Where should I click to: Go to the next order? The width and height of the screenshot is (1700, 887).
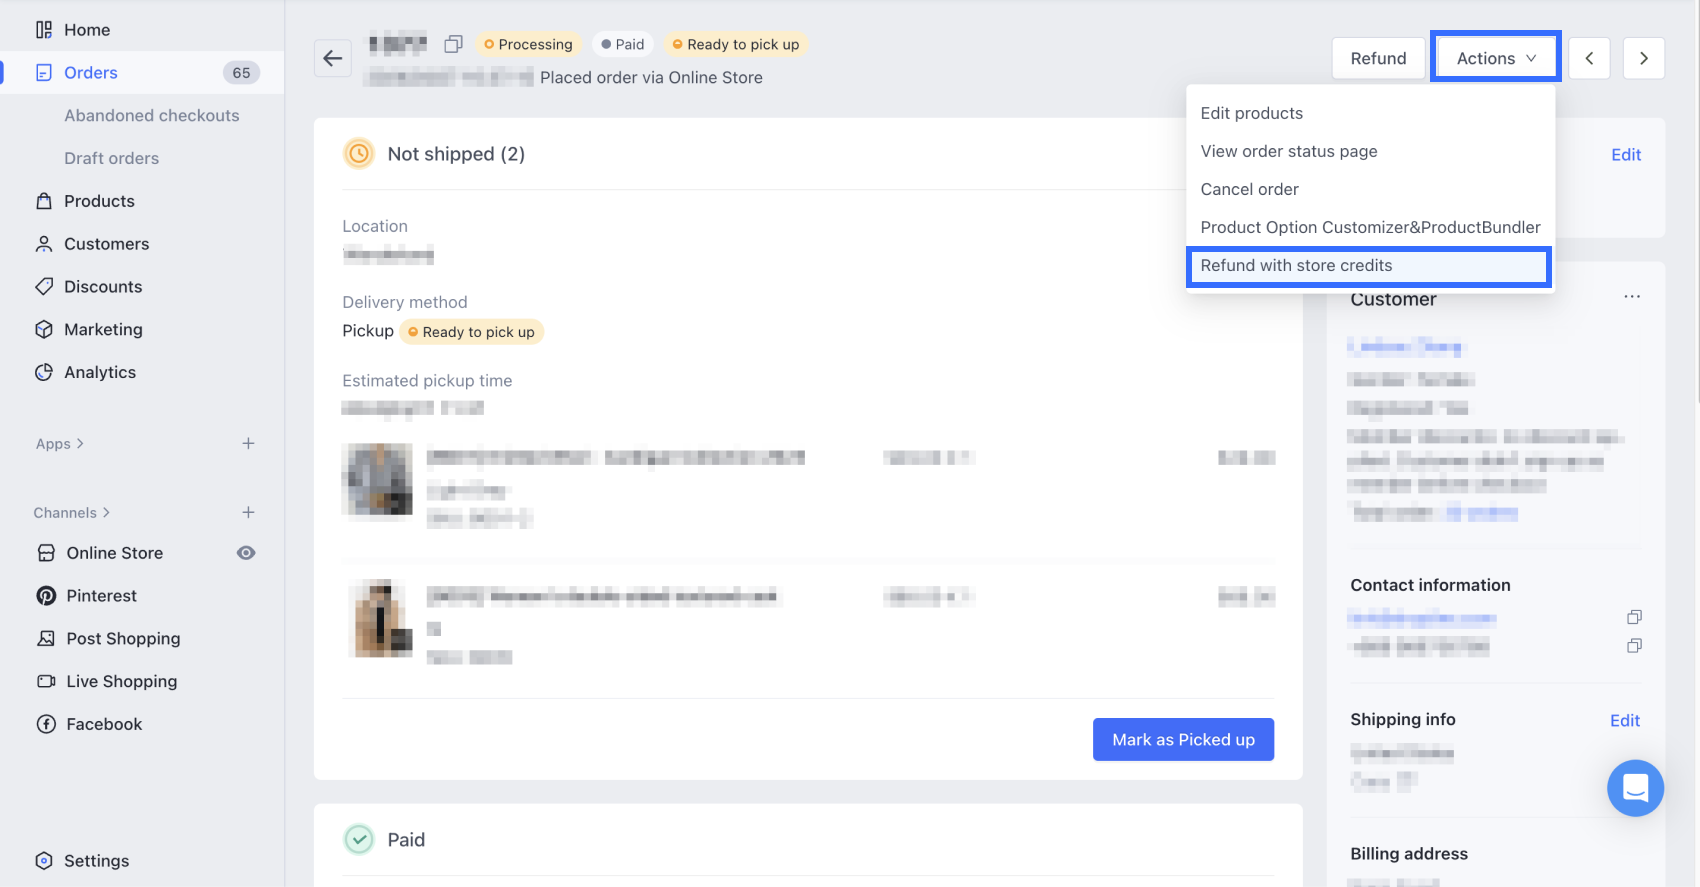(1643, 58)
